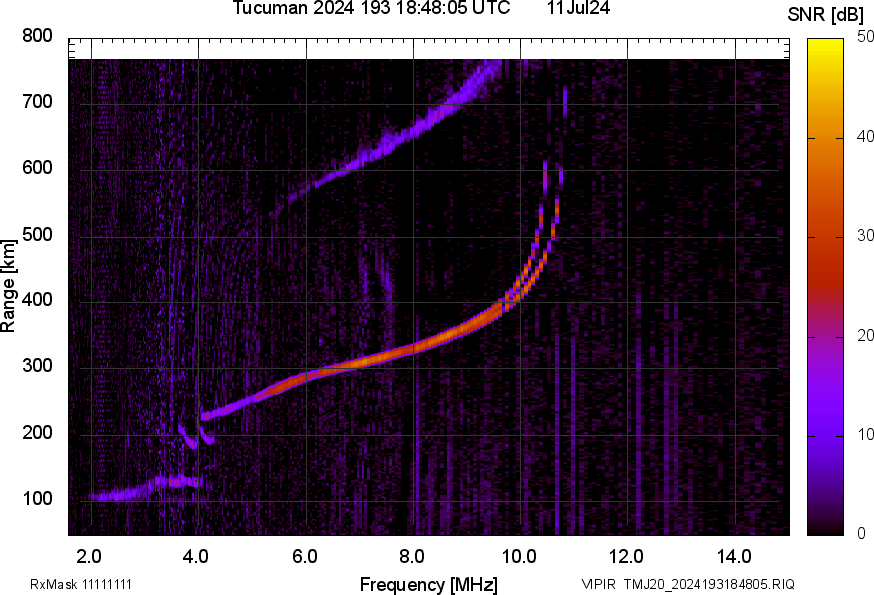The width and height of the screenshot is (874, 595).
Task: Click the colorbar tick label '30'
Action: (x=865, y=235)
